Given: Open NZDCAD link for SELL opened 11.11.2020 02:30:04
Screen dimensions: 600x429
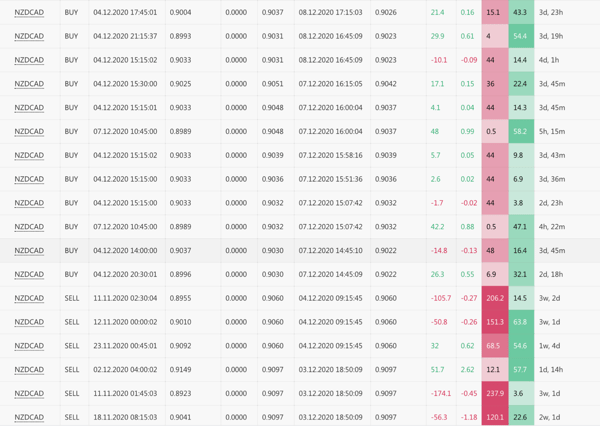Looking at the screenshot, I should 29,298.
